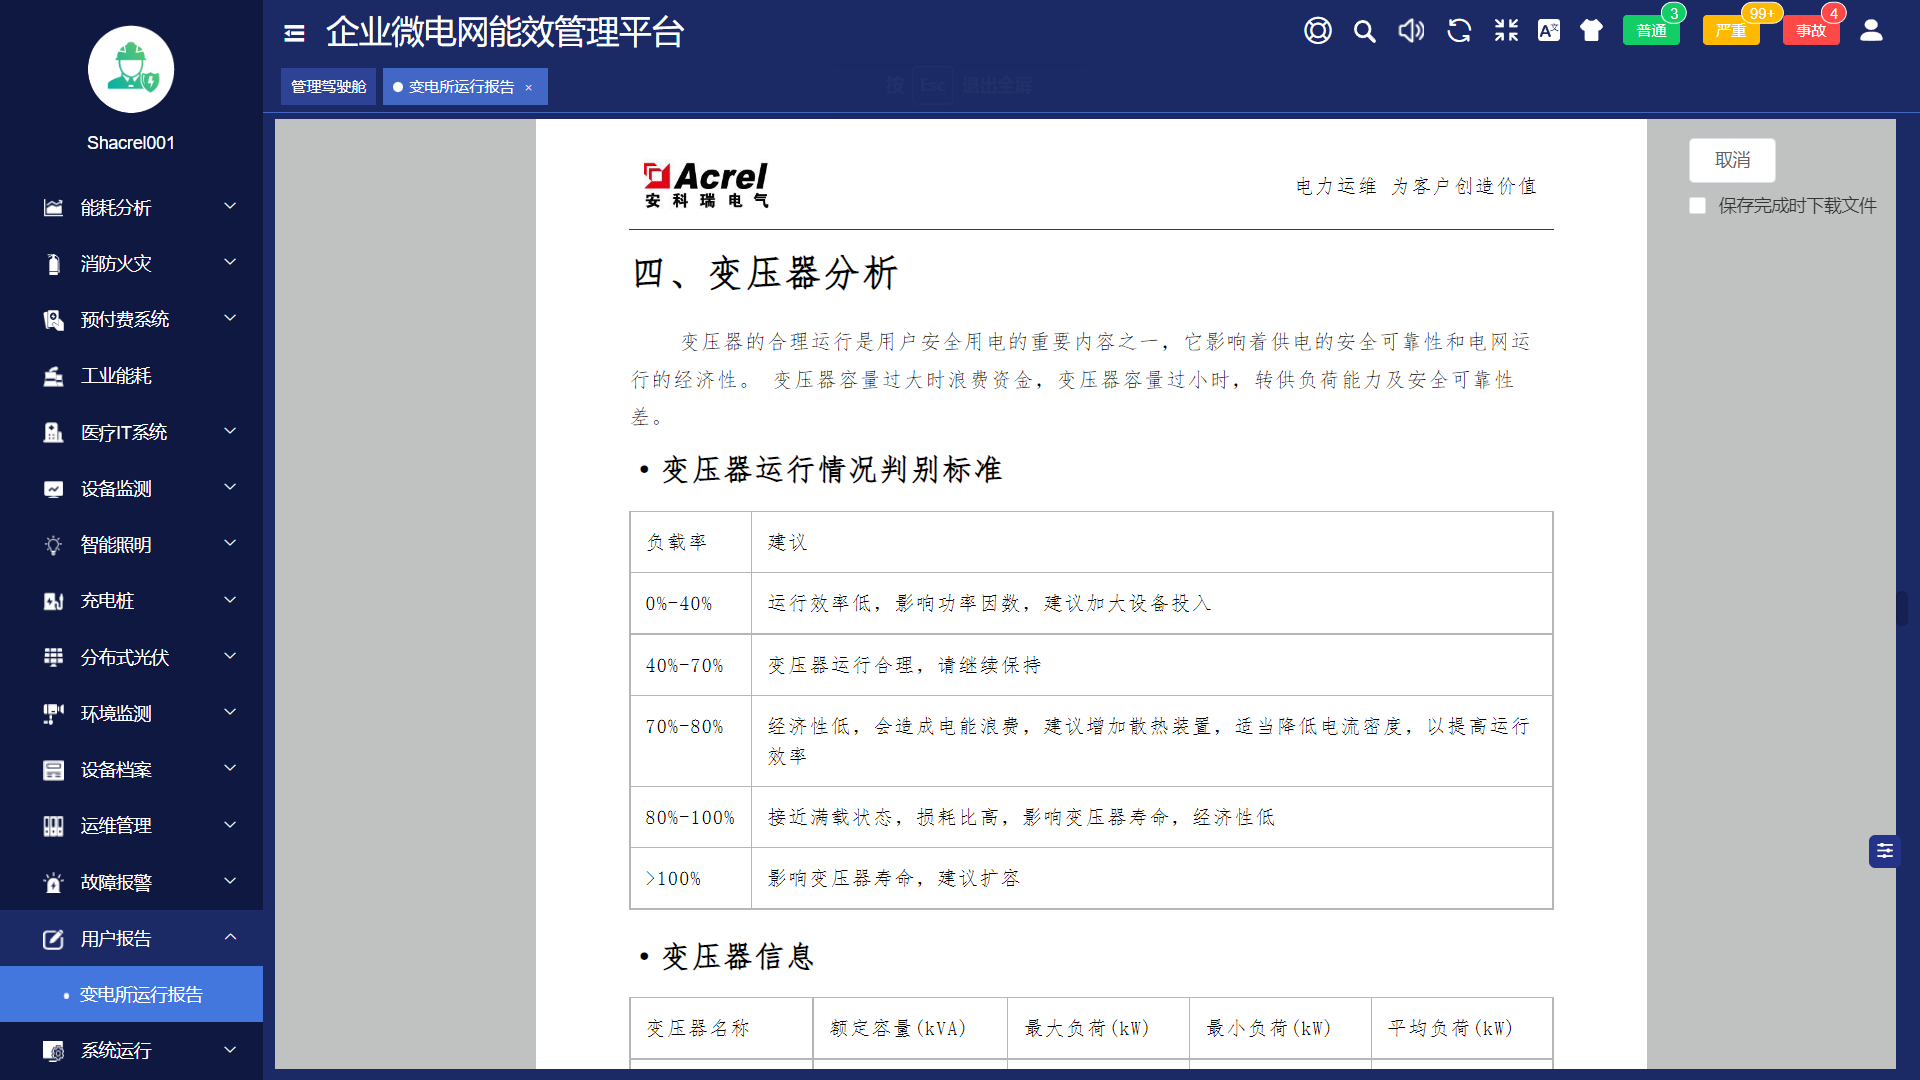1920x1080 pixels.
Task: Click the 取消 button
Action: click(1732, 160)
